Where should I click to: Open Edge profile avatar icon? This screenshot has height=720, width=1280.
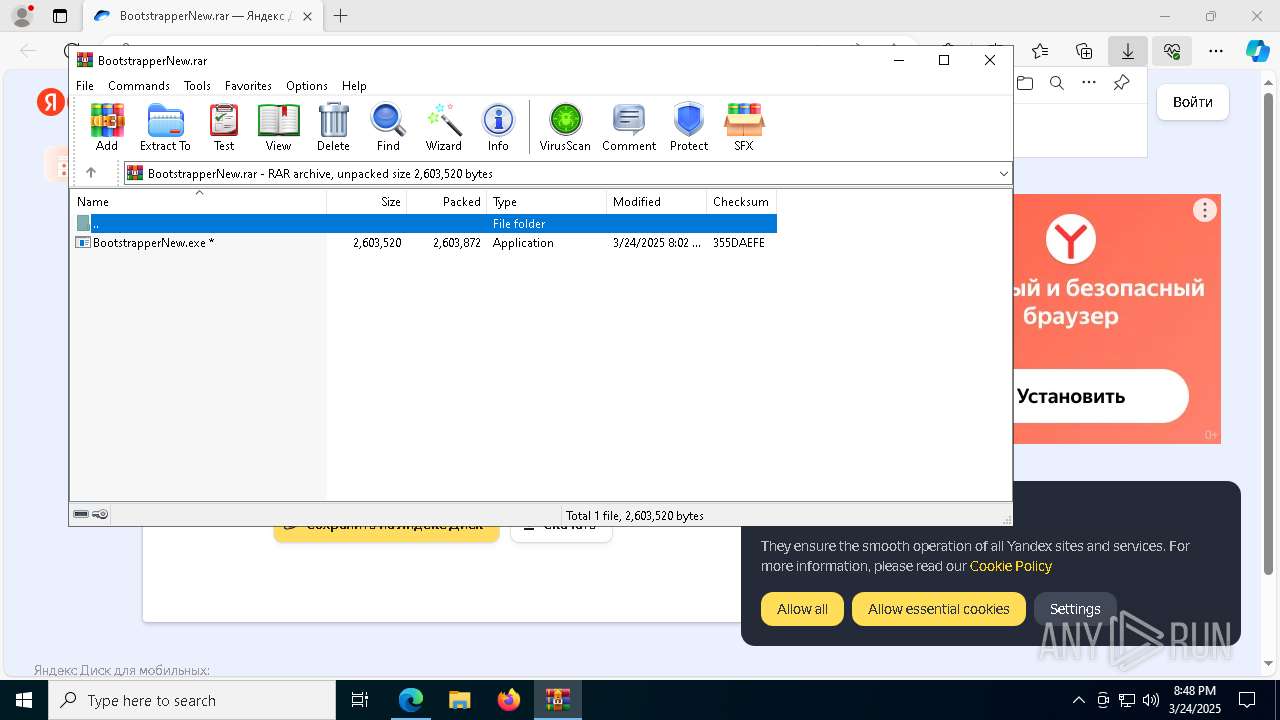[22, 16]
